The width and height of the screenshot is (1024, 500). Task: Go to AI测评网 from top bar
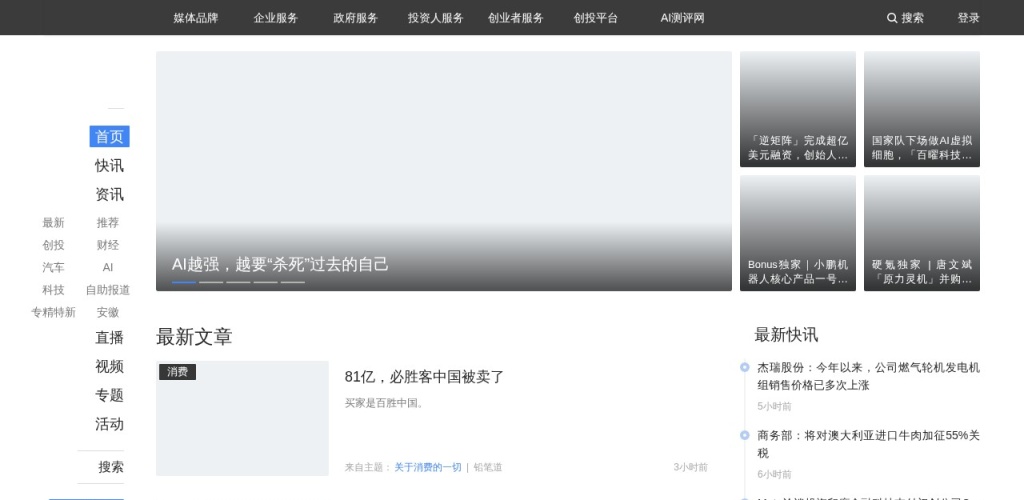click(x=682, y=18)
